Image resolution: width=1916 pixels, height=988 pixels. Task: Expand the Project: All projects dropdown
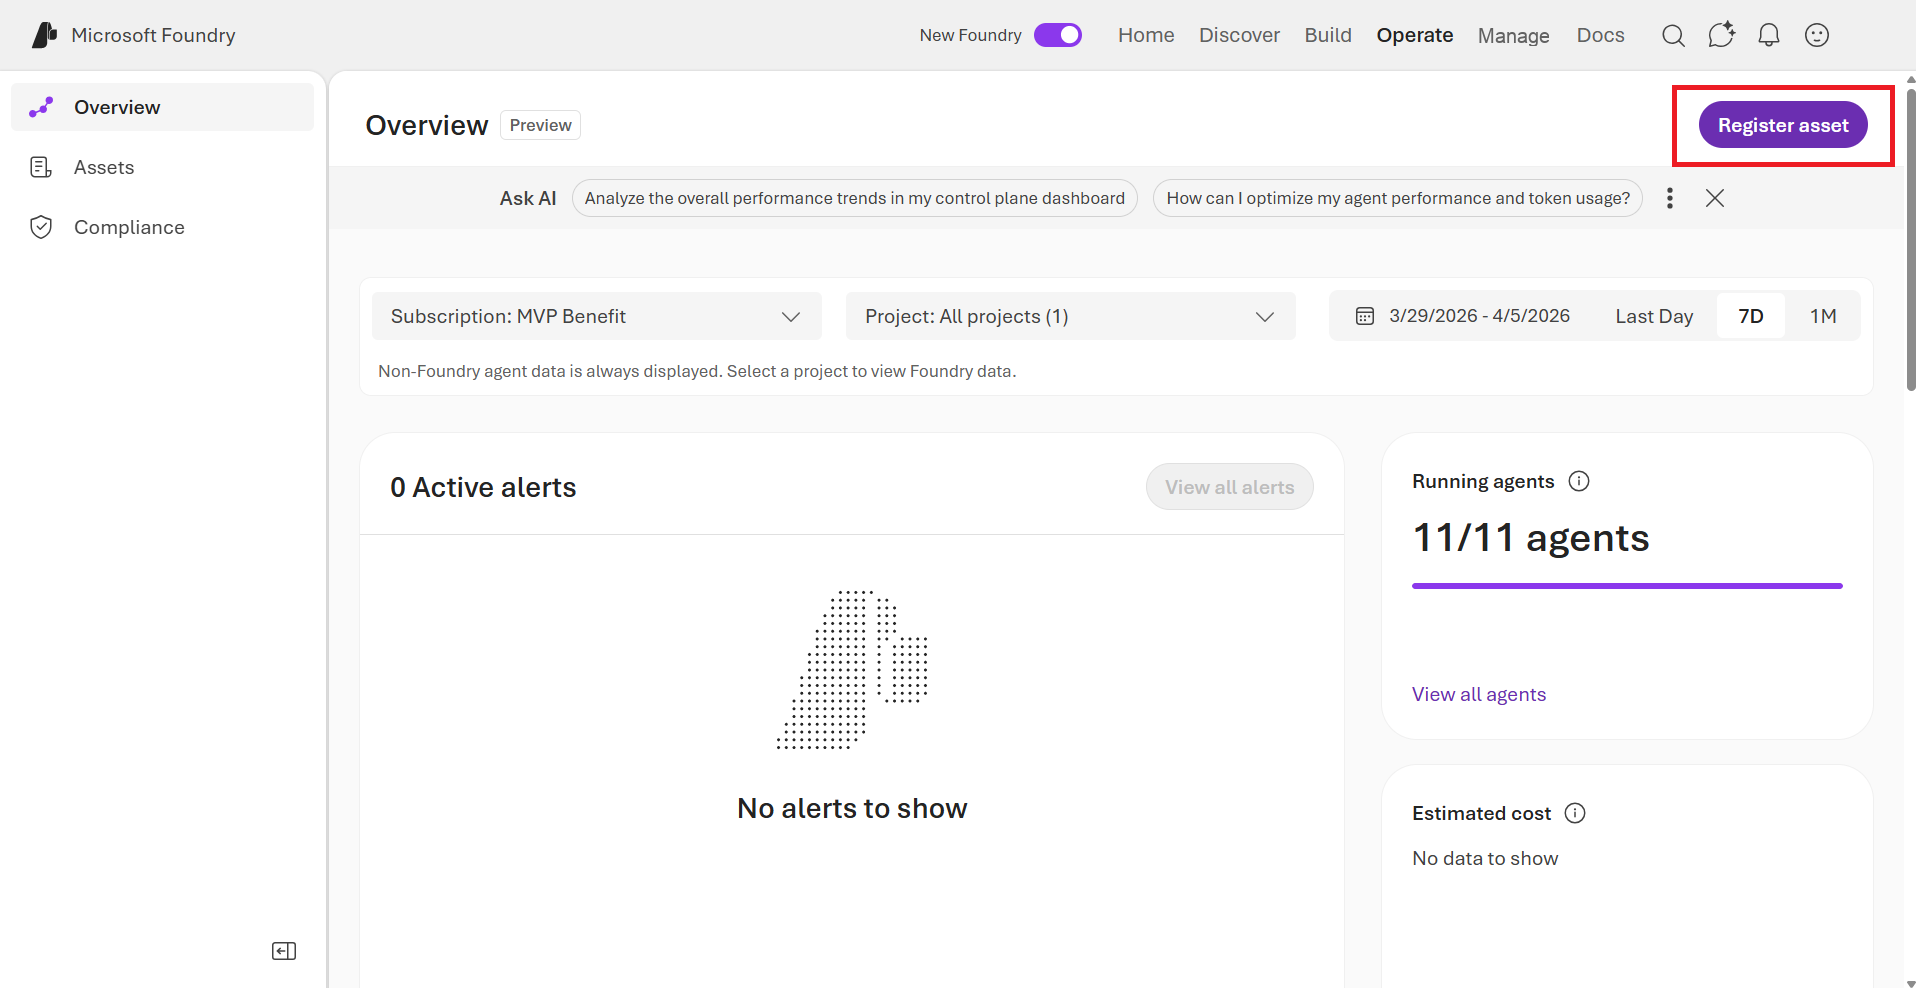[x=1071, y=316]
